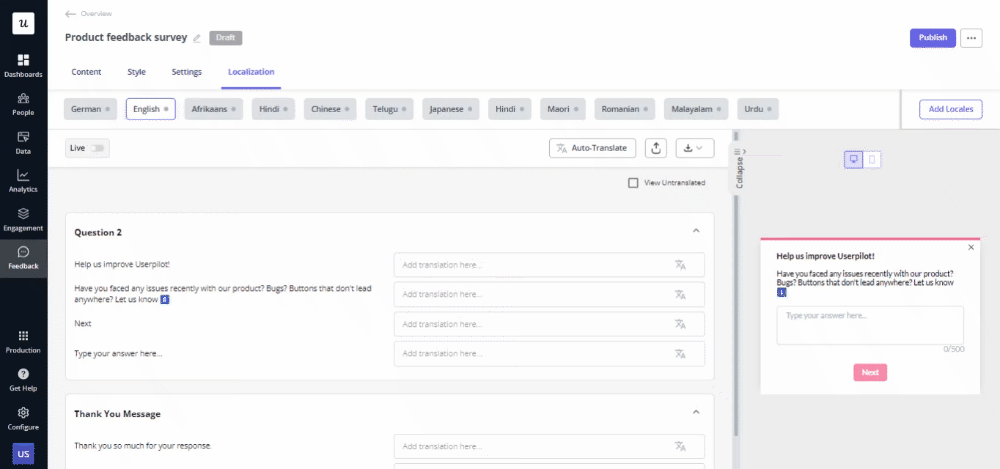Toggle the Live switch
The height and width of the screenshot is (469, 1000).
[97, 148]
